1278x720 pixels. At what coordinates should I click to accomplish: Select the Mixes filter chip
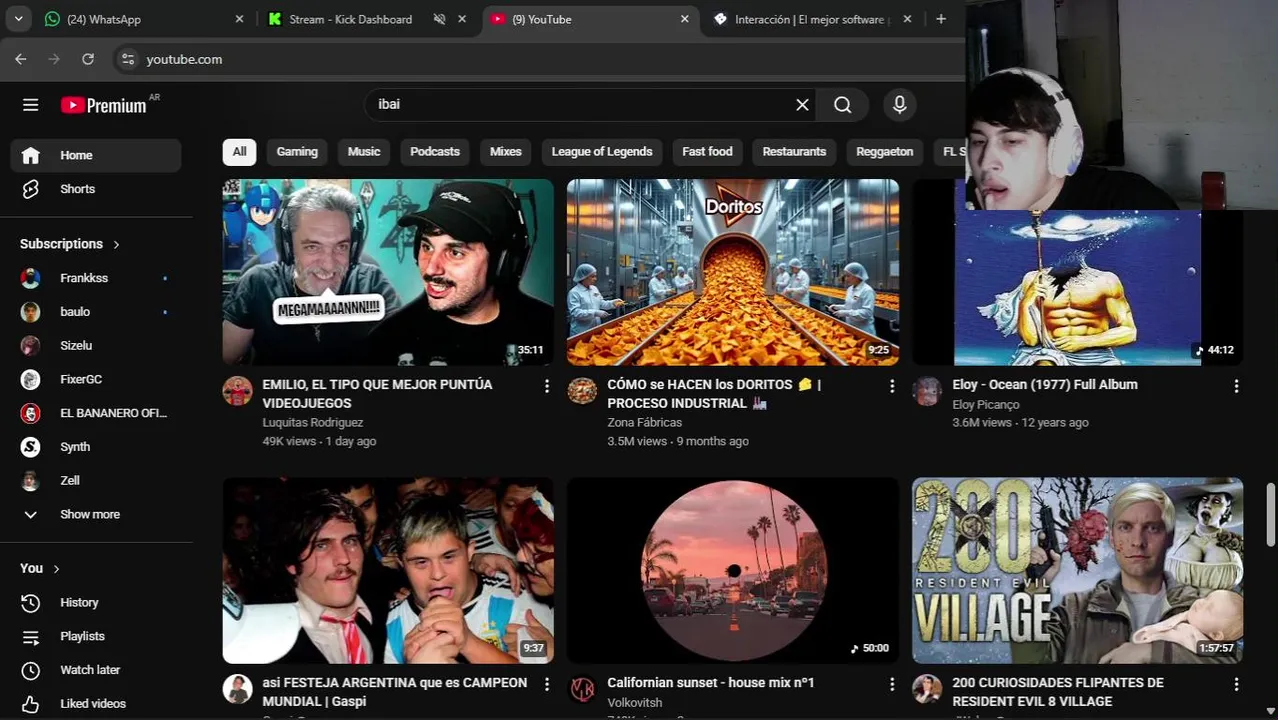click(x=506, y=151)
